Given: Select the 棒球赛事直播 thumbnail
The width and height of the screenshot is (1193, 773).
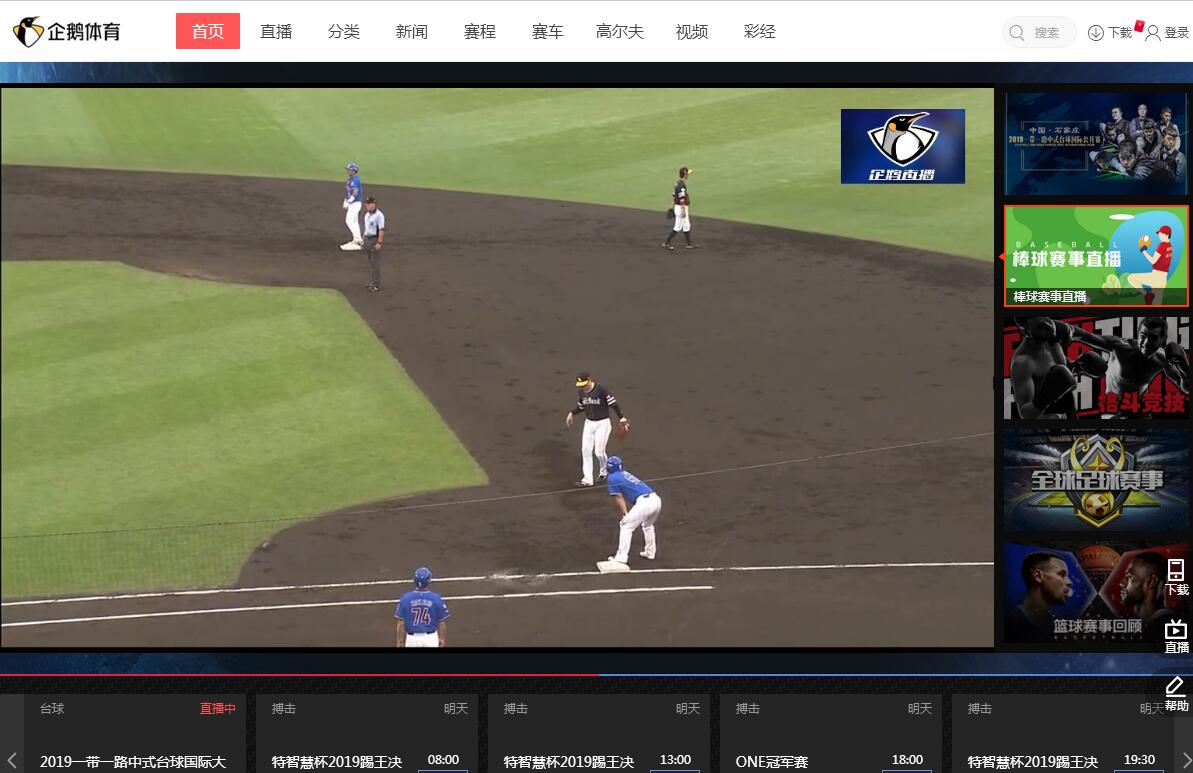Looking at the screenshot, I should 1096,255.
